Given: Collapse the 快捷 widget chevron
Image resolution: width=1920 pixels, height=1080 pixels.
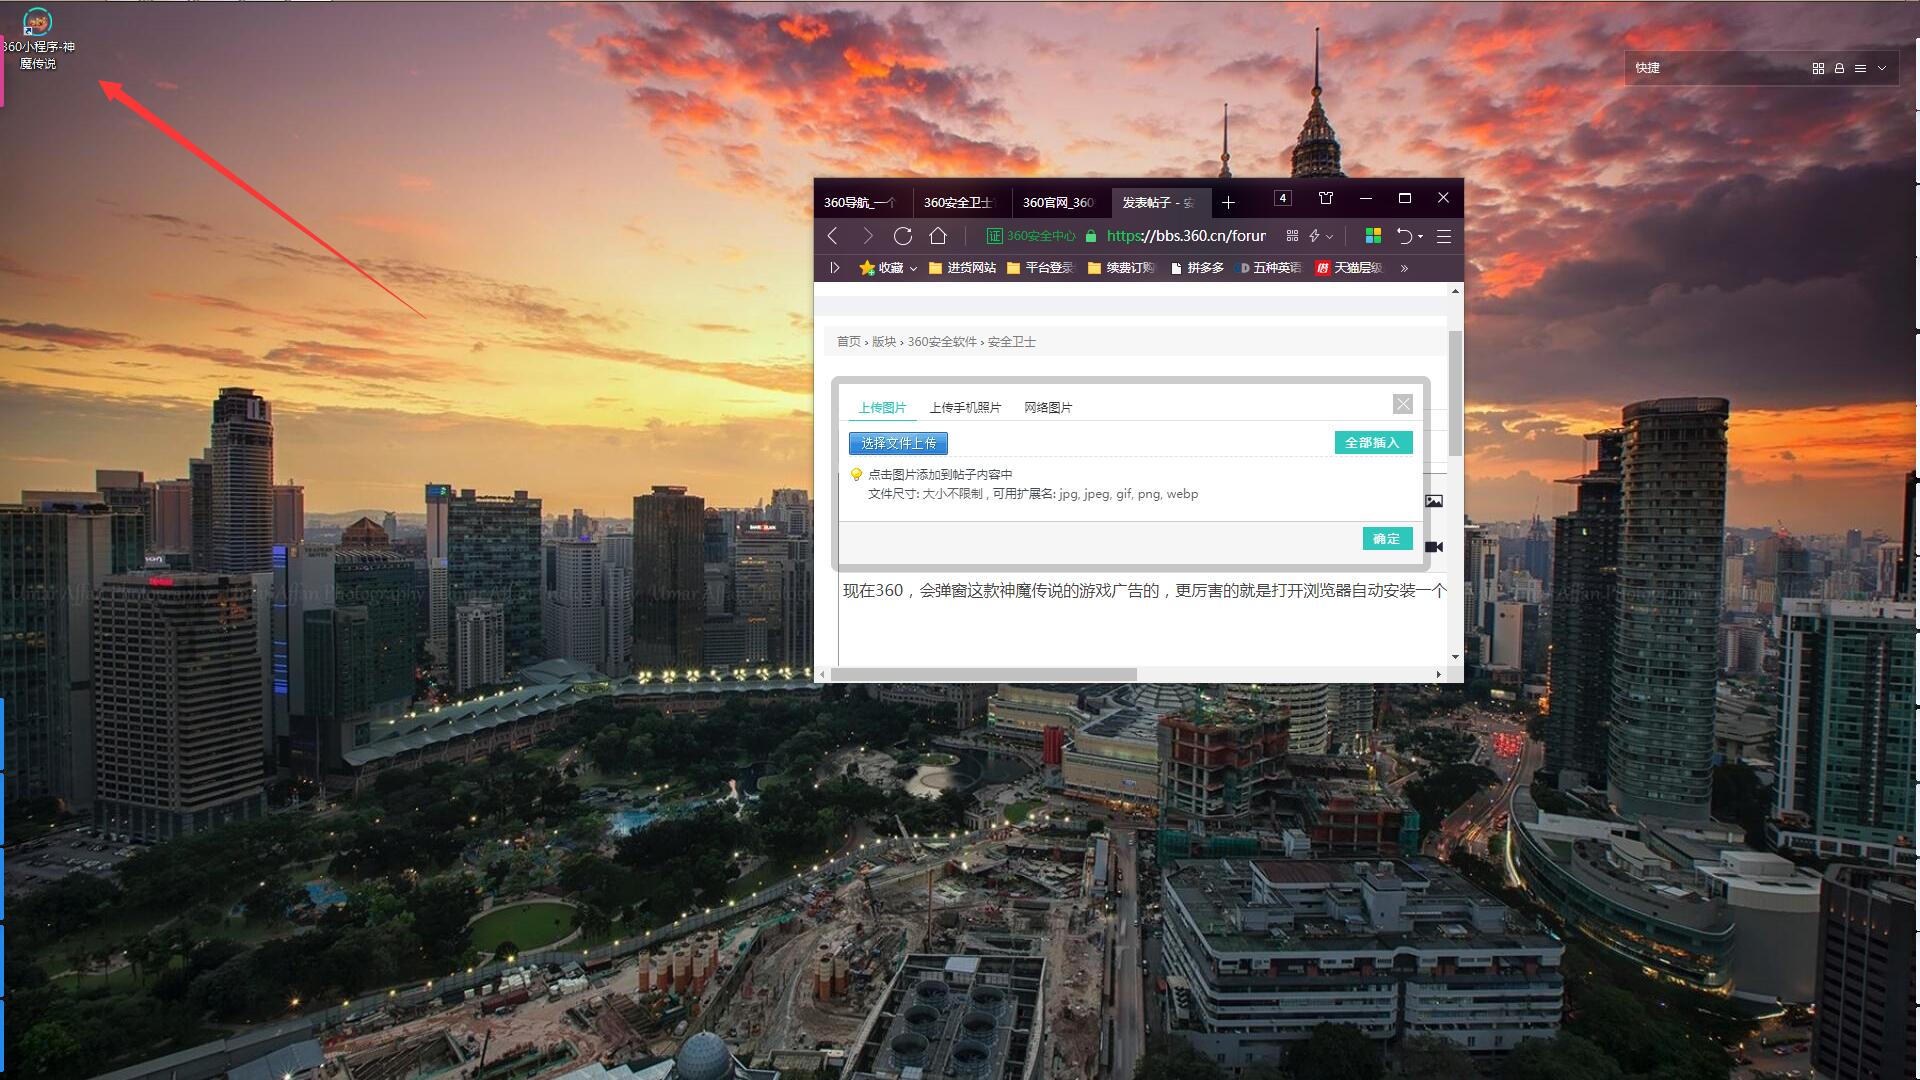Looking at the screenshot, I should coord(1882,68).
